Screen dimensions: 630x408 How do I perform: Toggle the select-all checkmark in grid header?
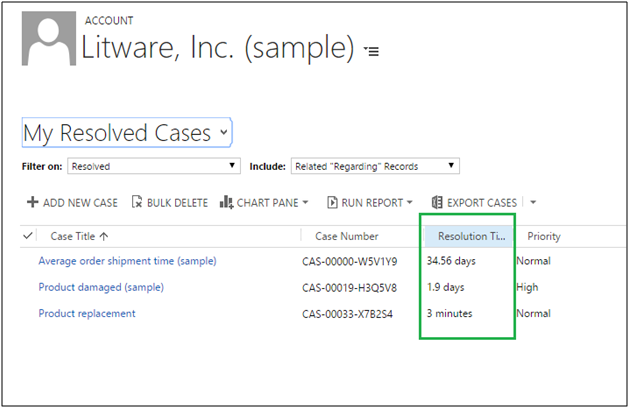click(28, 236)
